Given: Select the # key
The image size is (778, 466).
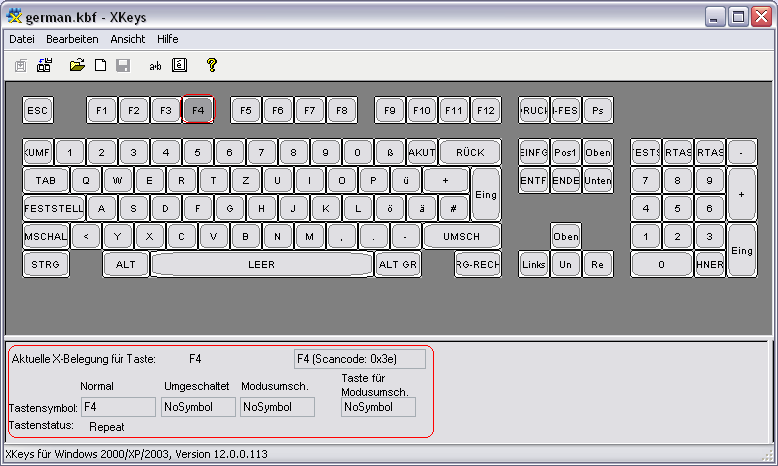Looking at the screenshot, I should [x=454, y=208].
